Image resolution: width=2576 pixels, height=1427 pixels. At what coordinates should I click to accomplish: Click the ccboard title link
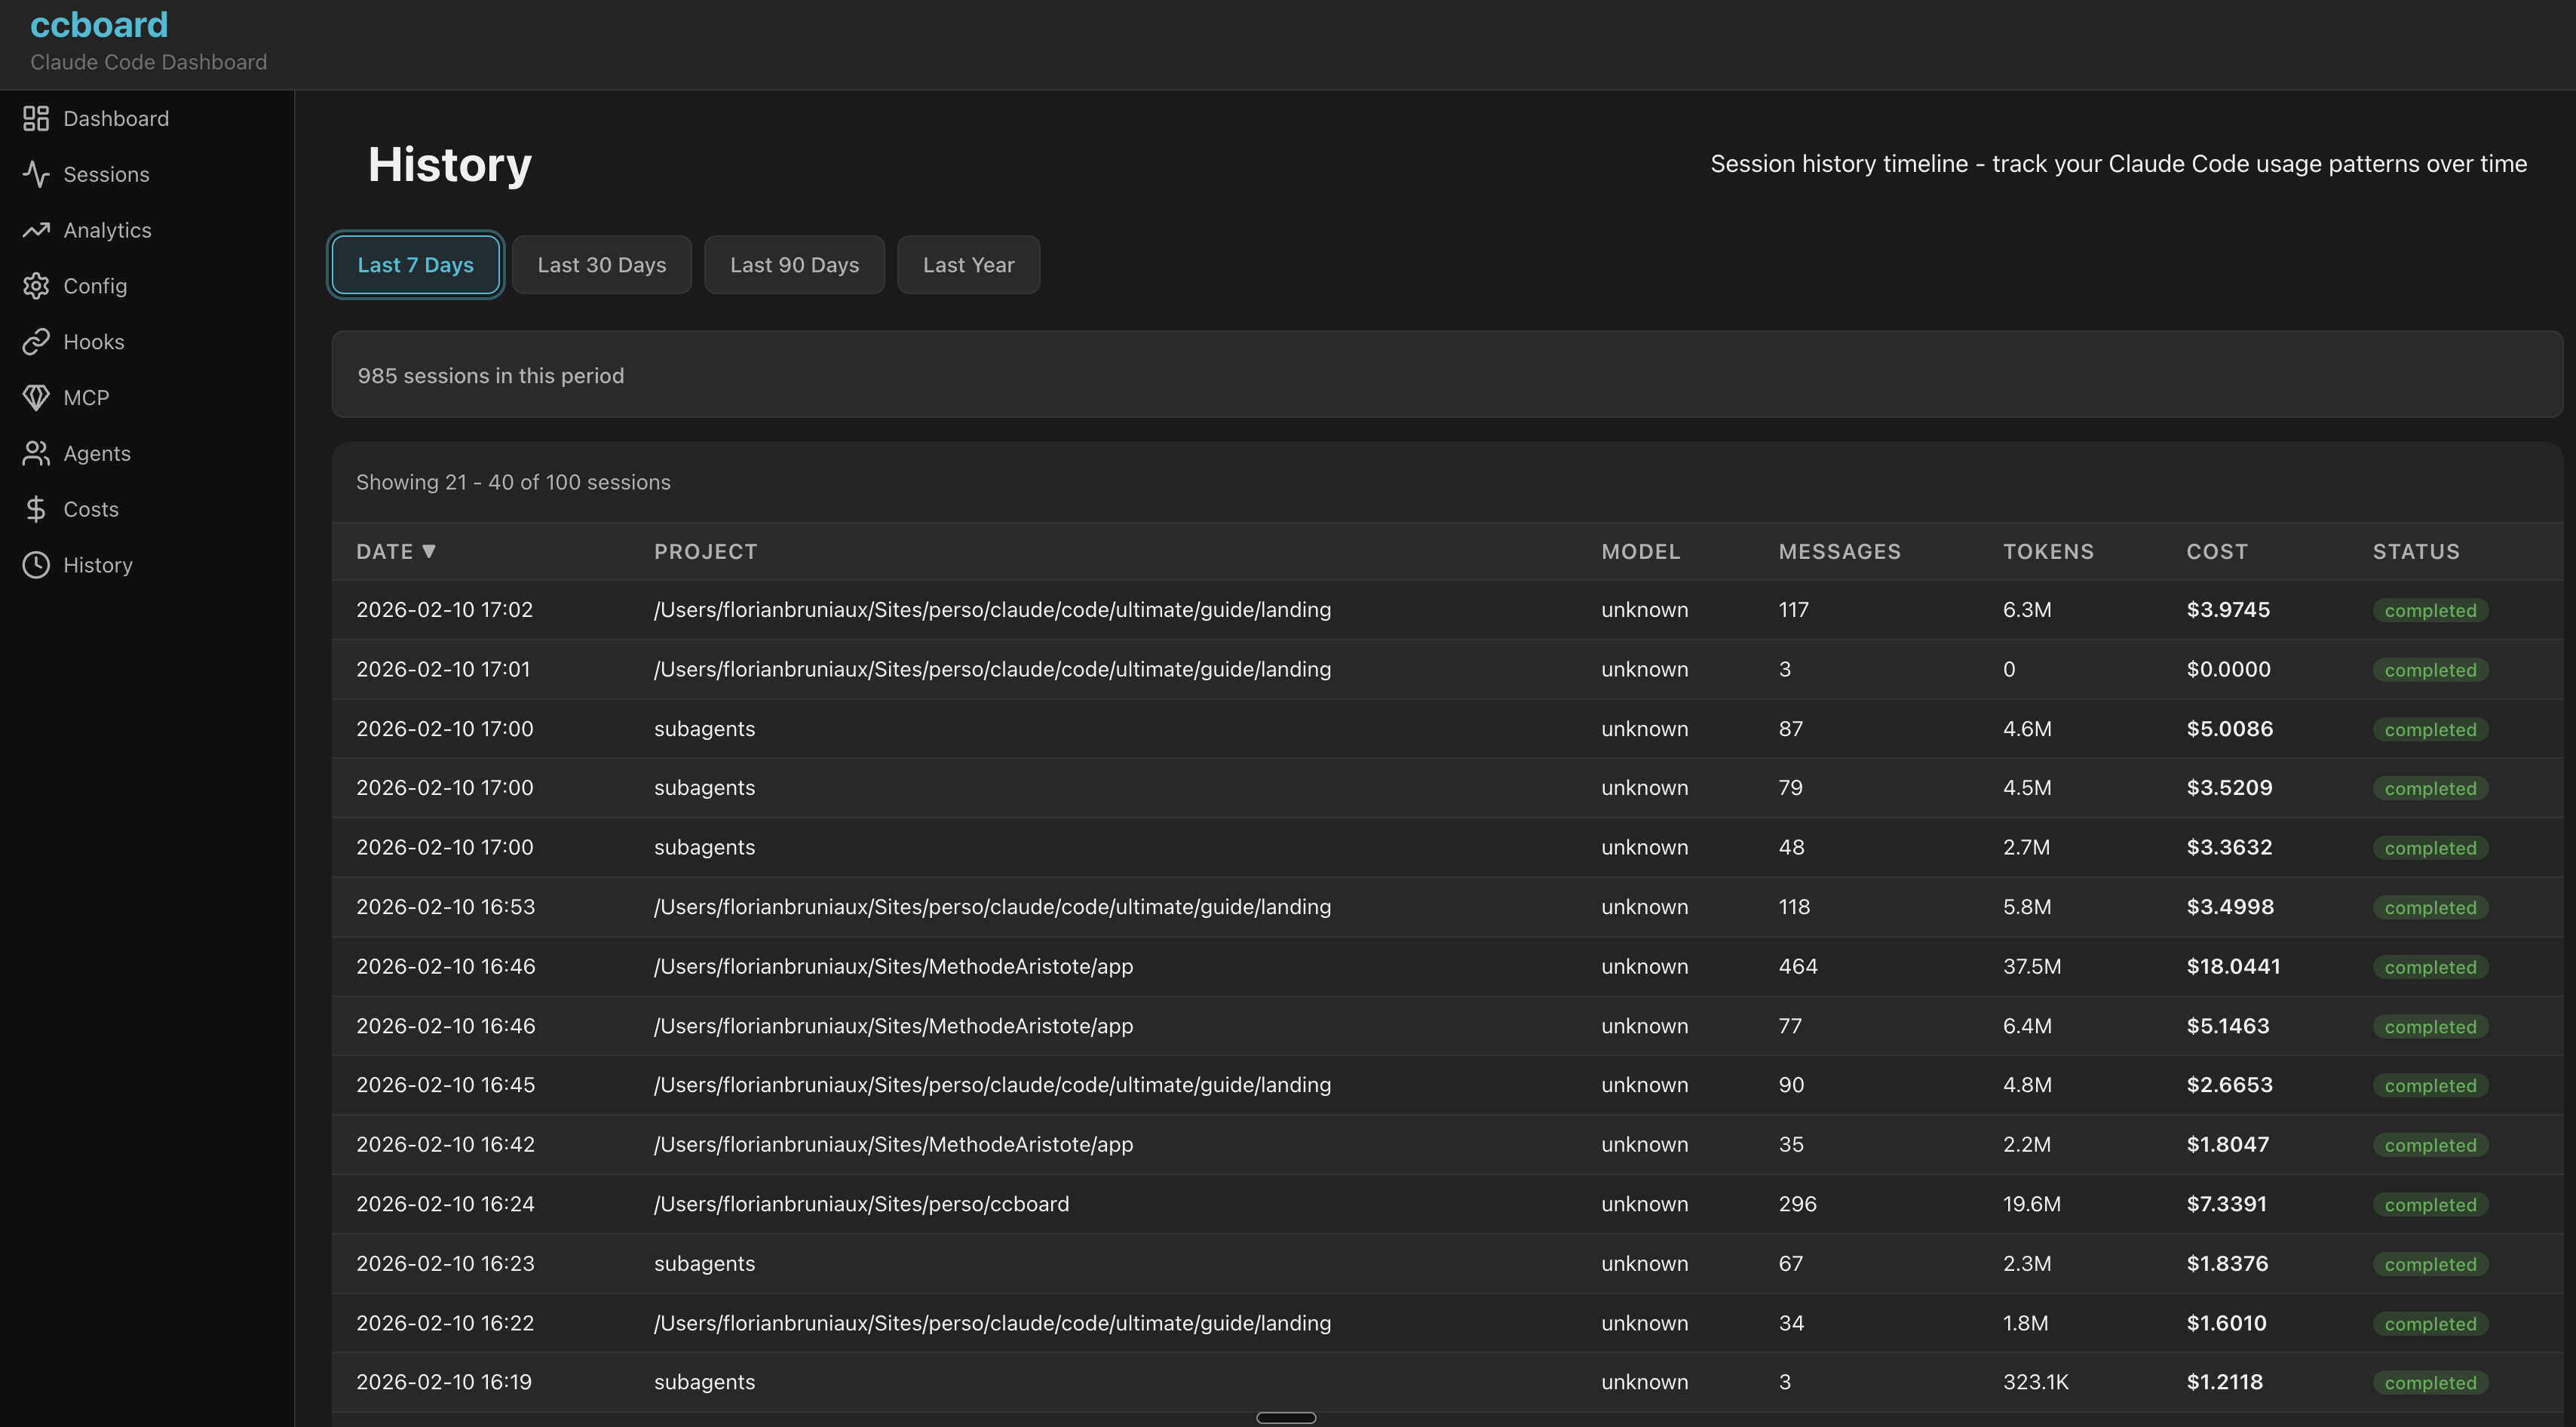tap(99, 24)
